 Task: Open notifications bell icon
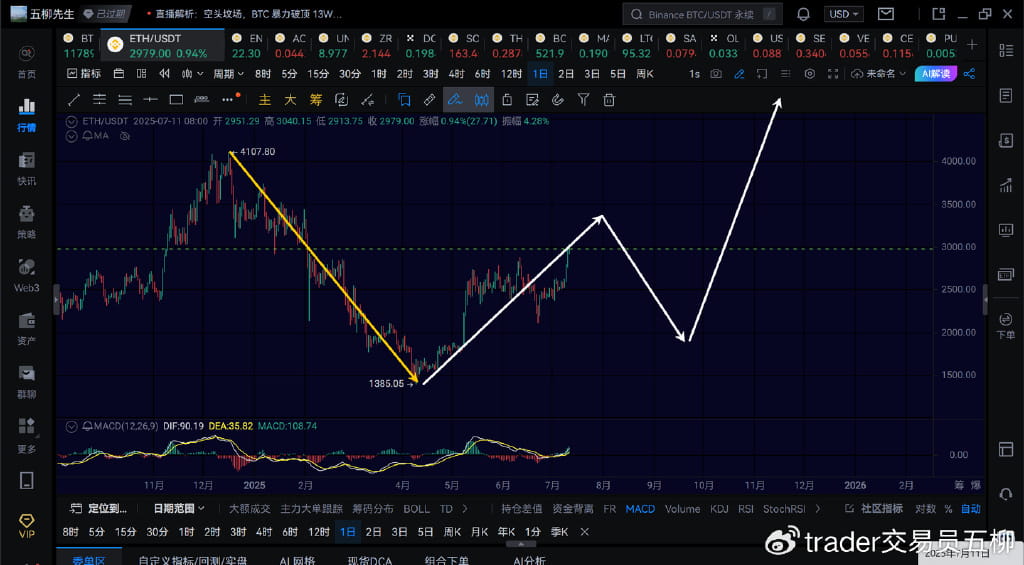[x=803, y=14]
